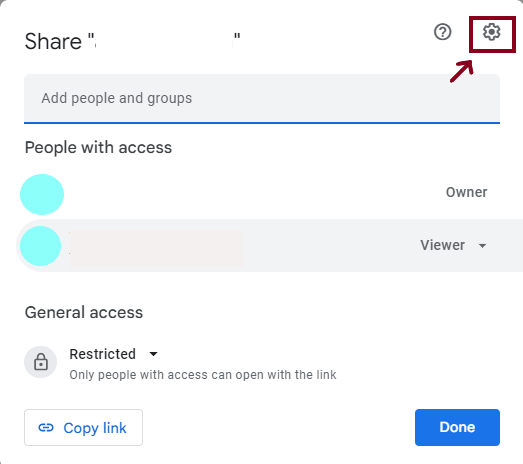This screenshot has width=523, height=464.
Task: Open the Viewer permission menu label
Action: coord(442,245)
